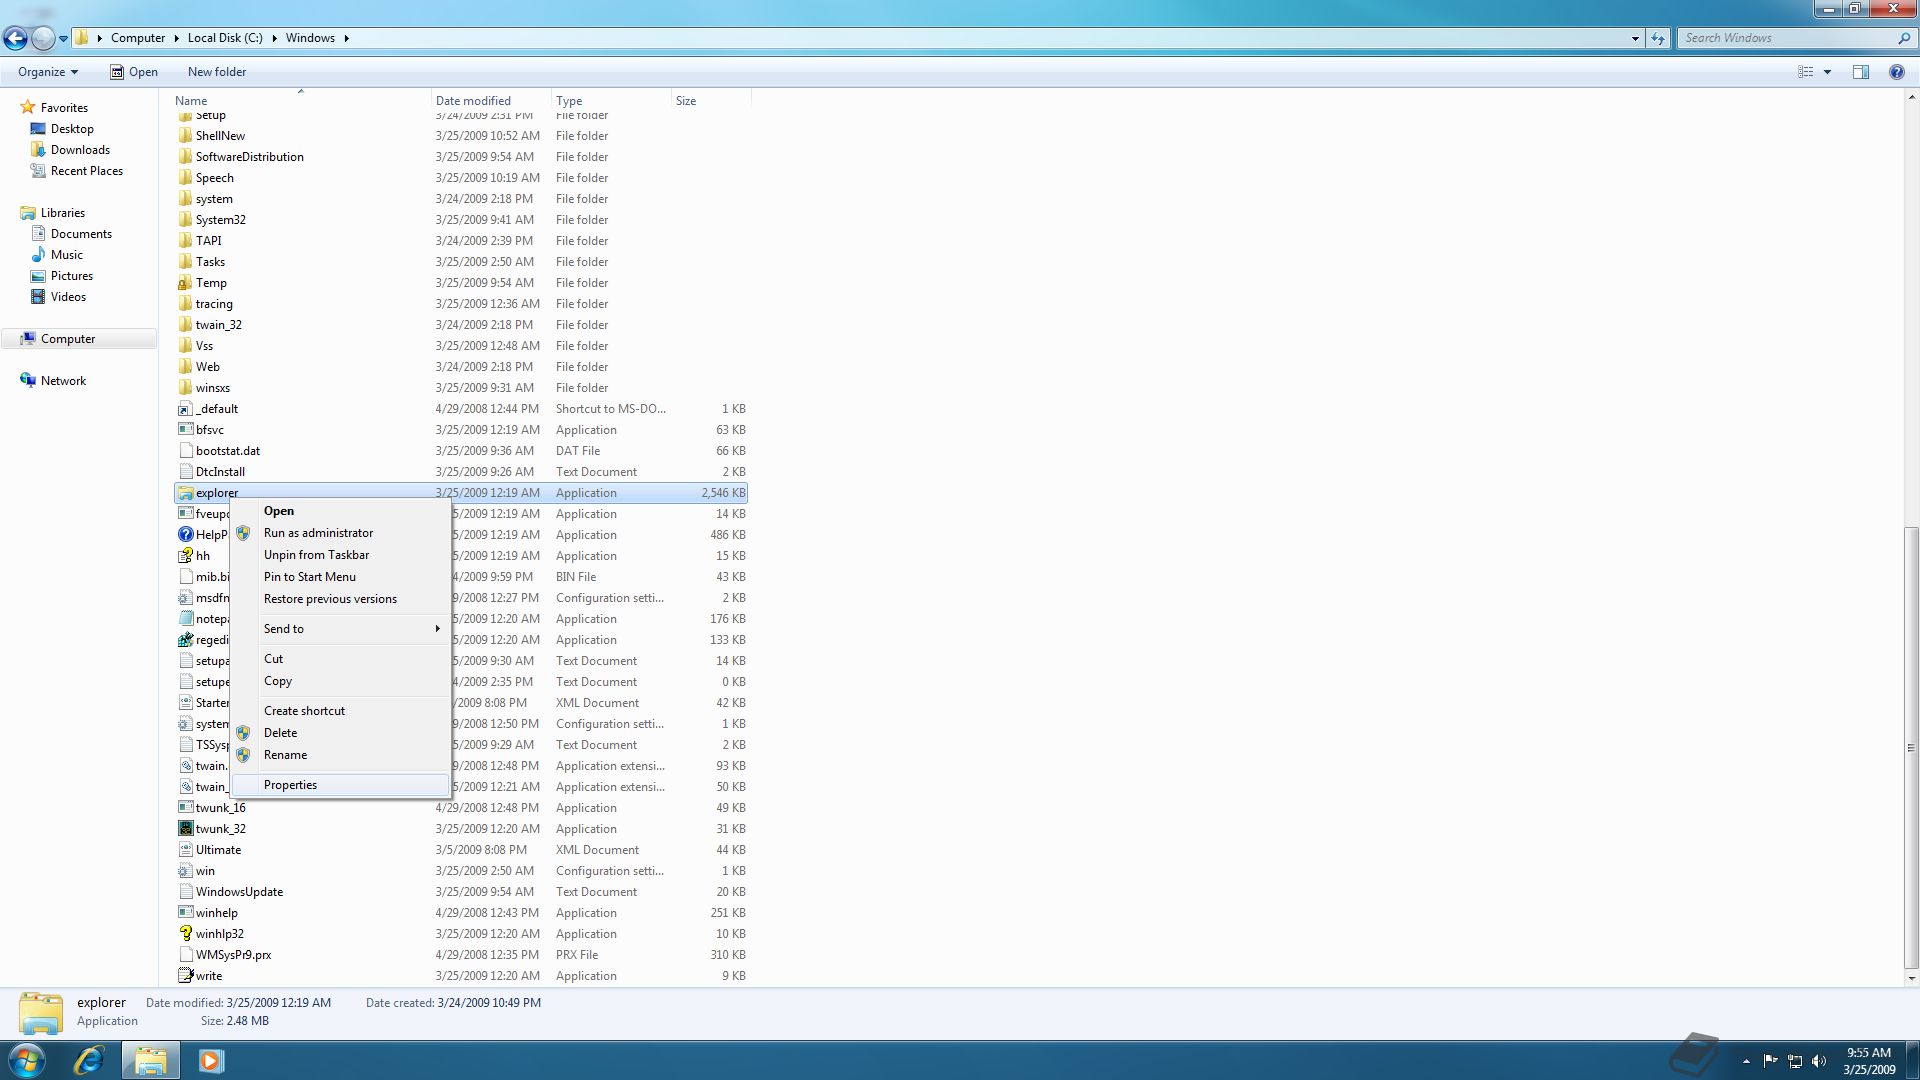1920x1080 pixels.
Task: Click the vertical scrollbar up arrow
Action: tap(1912, 97)
